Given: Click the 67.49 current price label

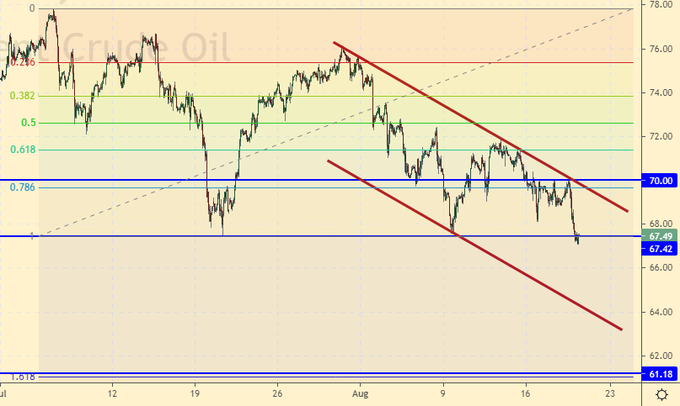Looking at the screenshot, I should (659, 237).
